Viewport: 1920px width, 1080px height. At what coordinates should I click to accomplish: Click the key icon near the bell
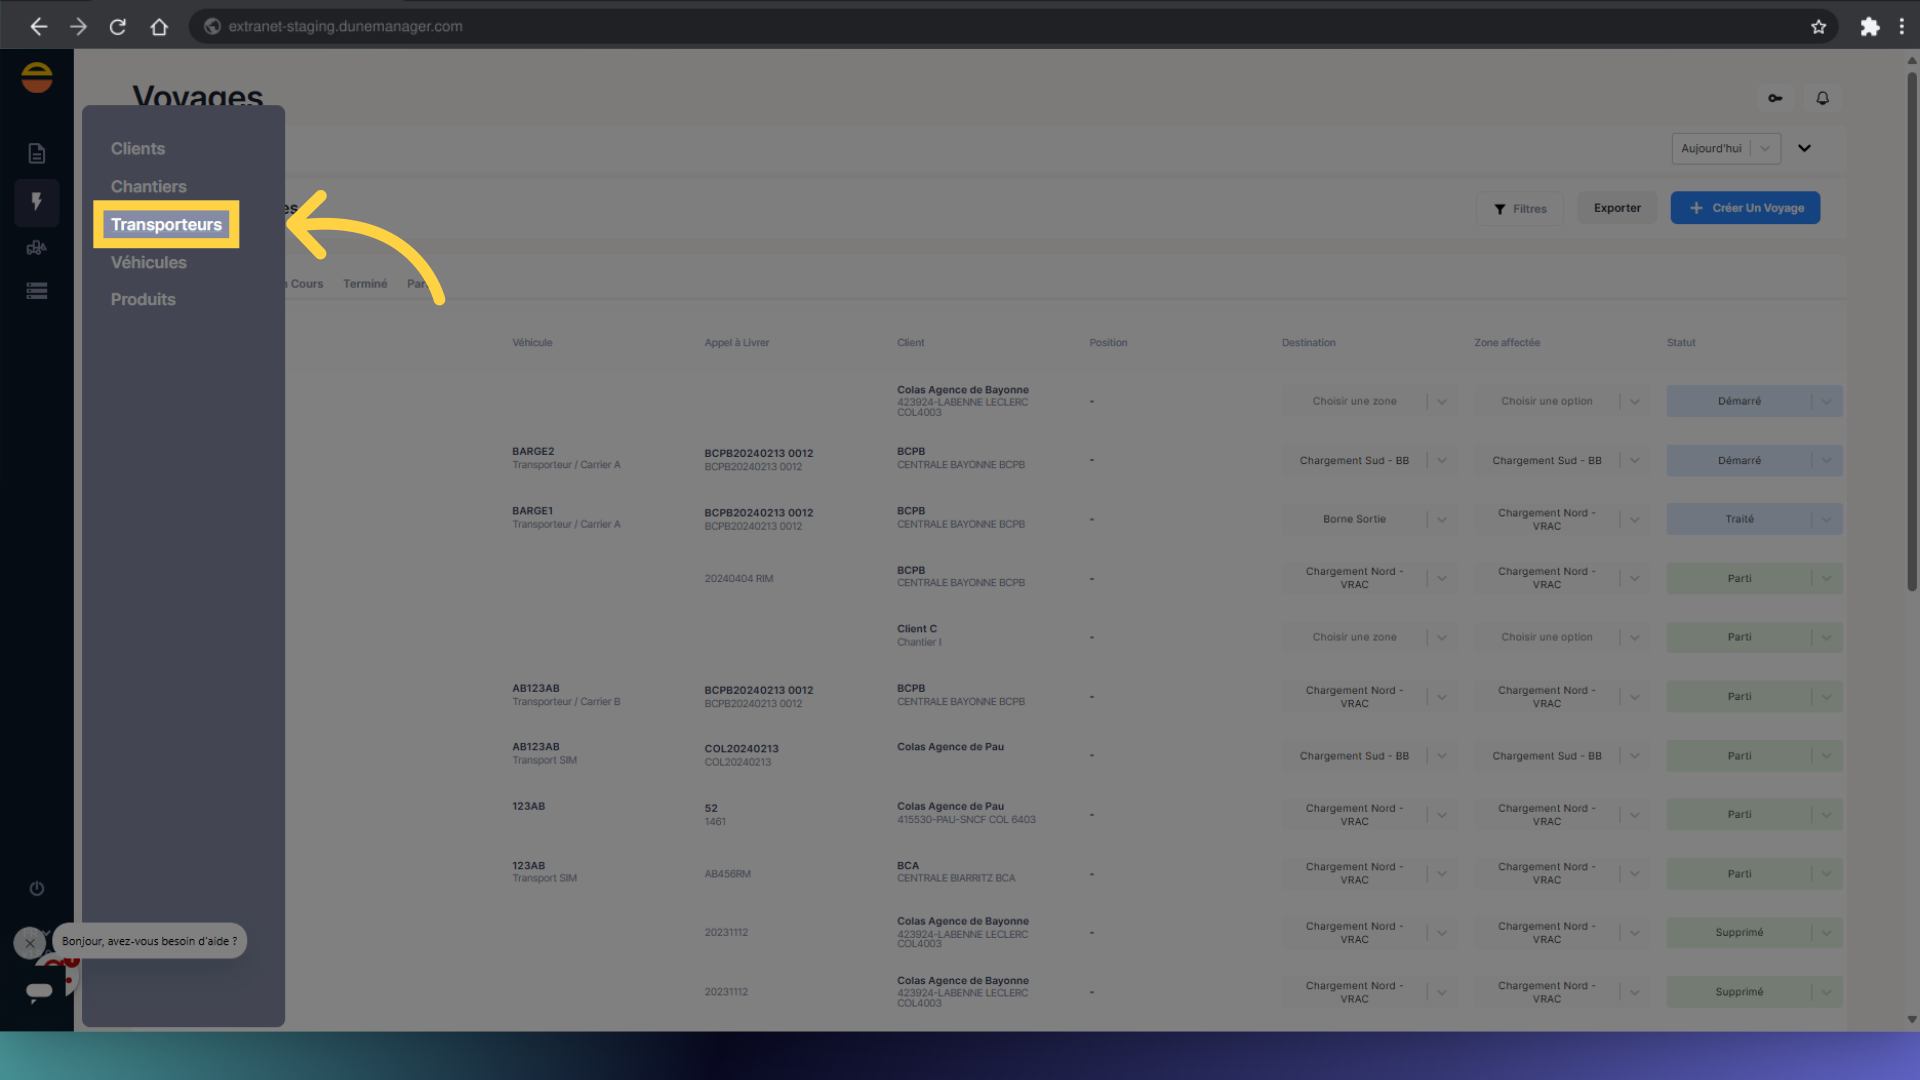click(1775, 98)
